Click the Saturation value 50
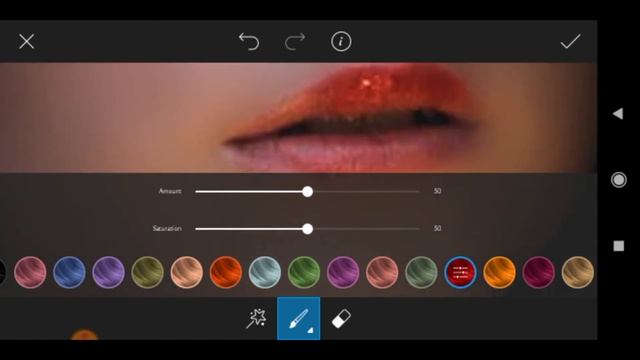The height and width of the screenshot is (360, 640). pos(437,228)
